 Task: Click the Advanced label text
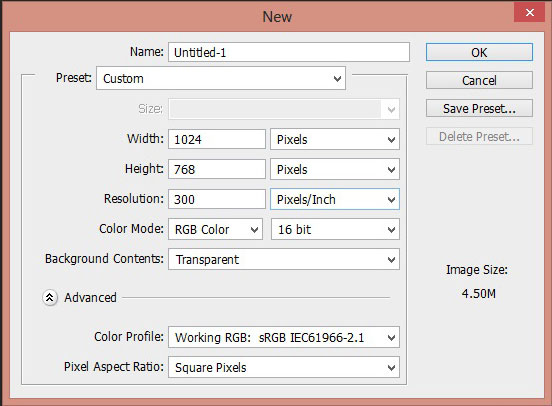click(x=90, y=298)
